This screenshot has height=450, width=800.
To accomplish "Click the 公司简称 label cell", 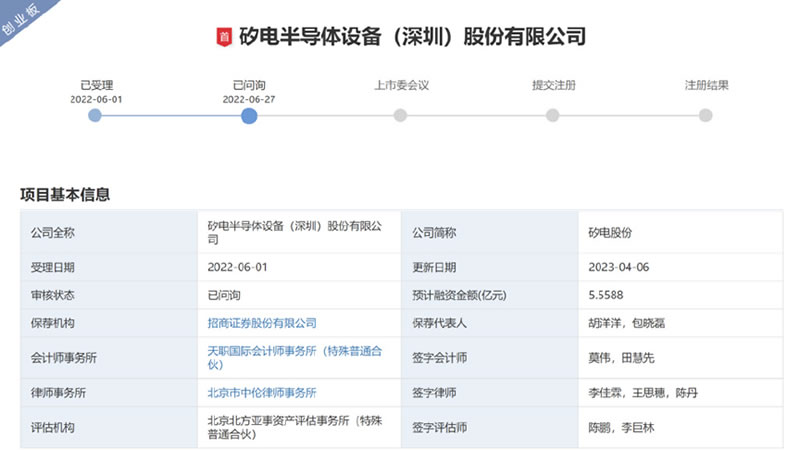I will click(x=490, y=232).
